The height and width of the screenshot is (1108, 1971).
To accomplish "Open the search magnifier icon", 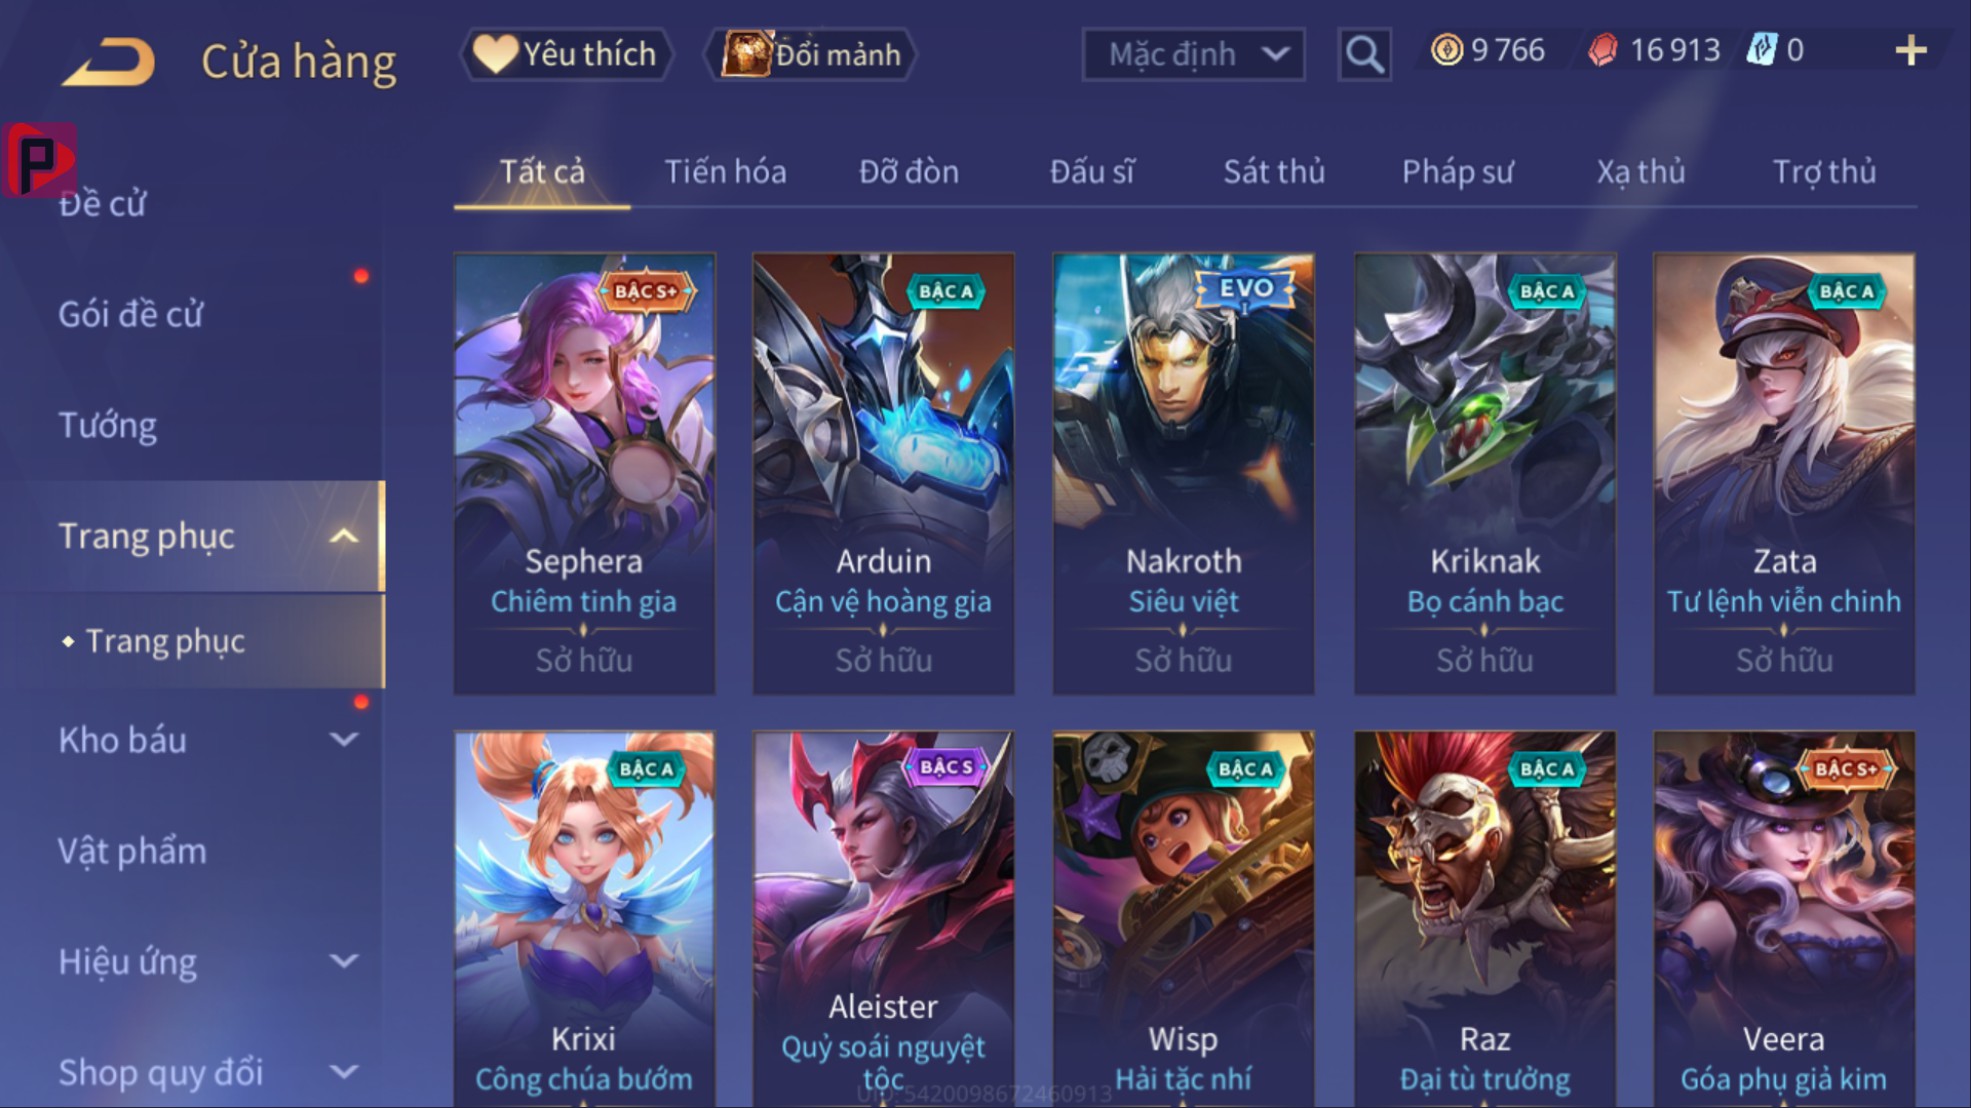I will (1364, 54).
